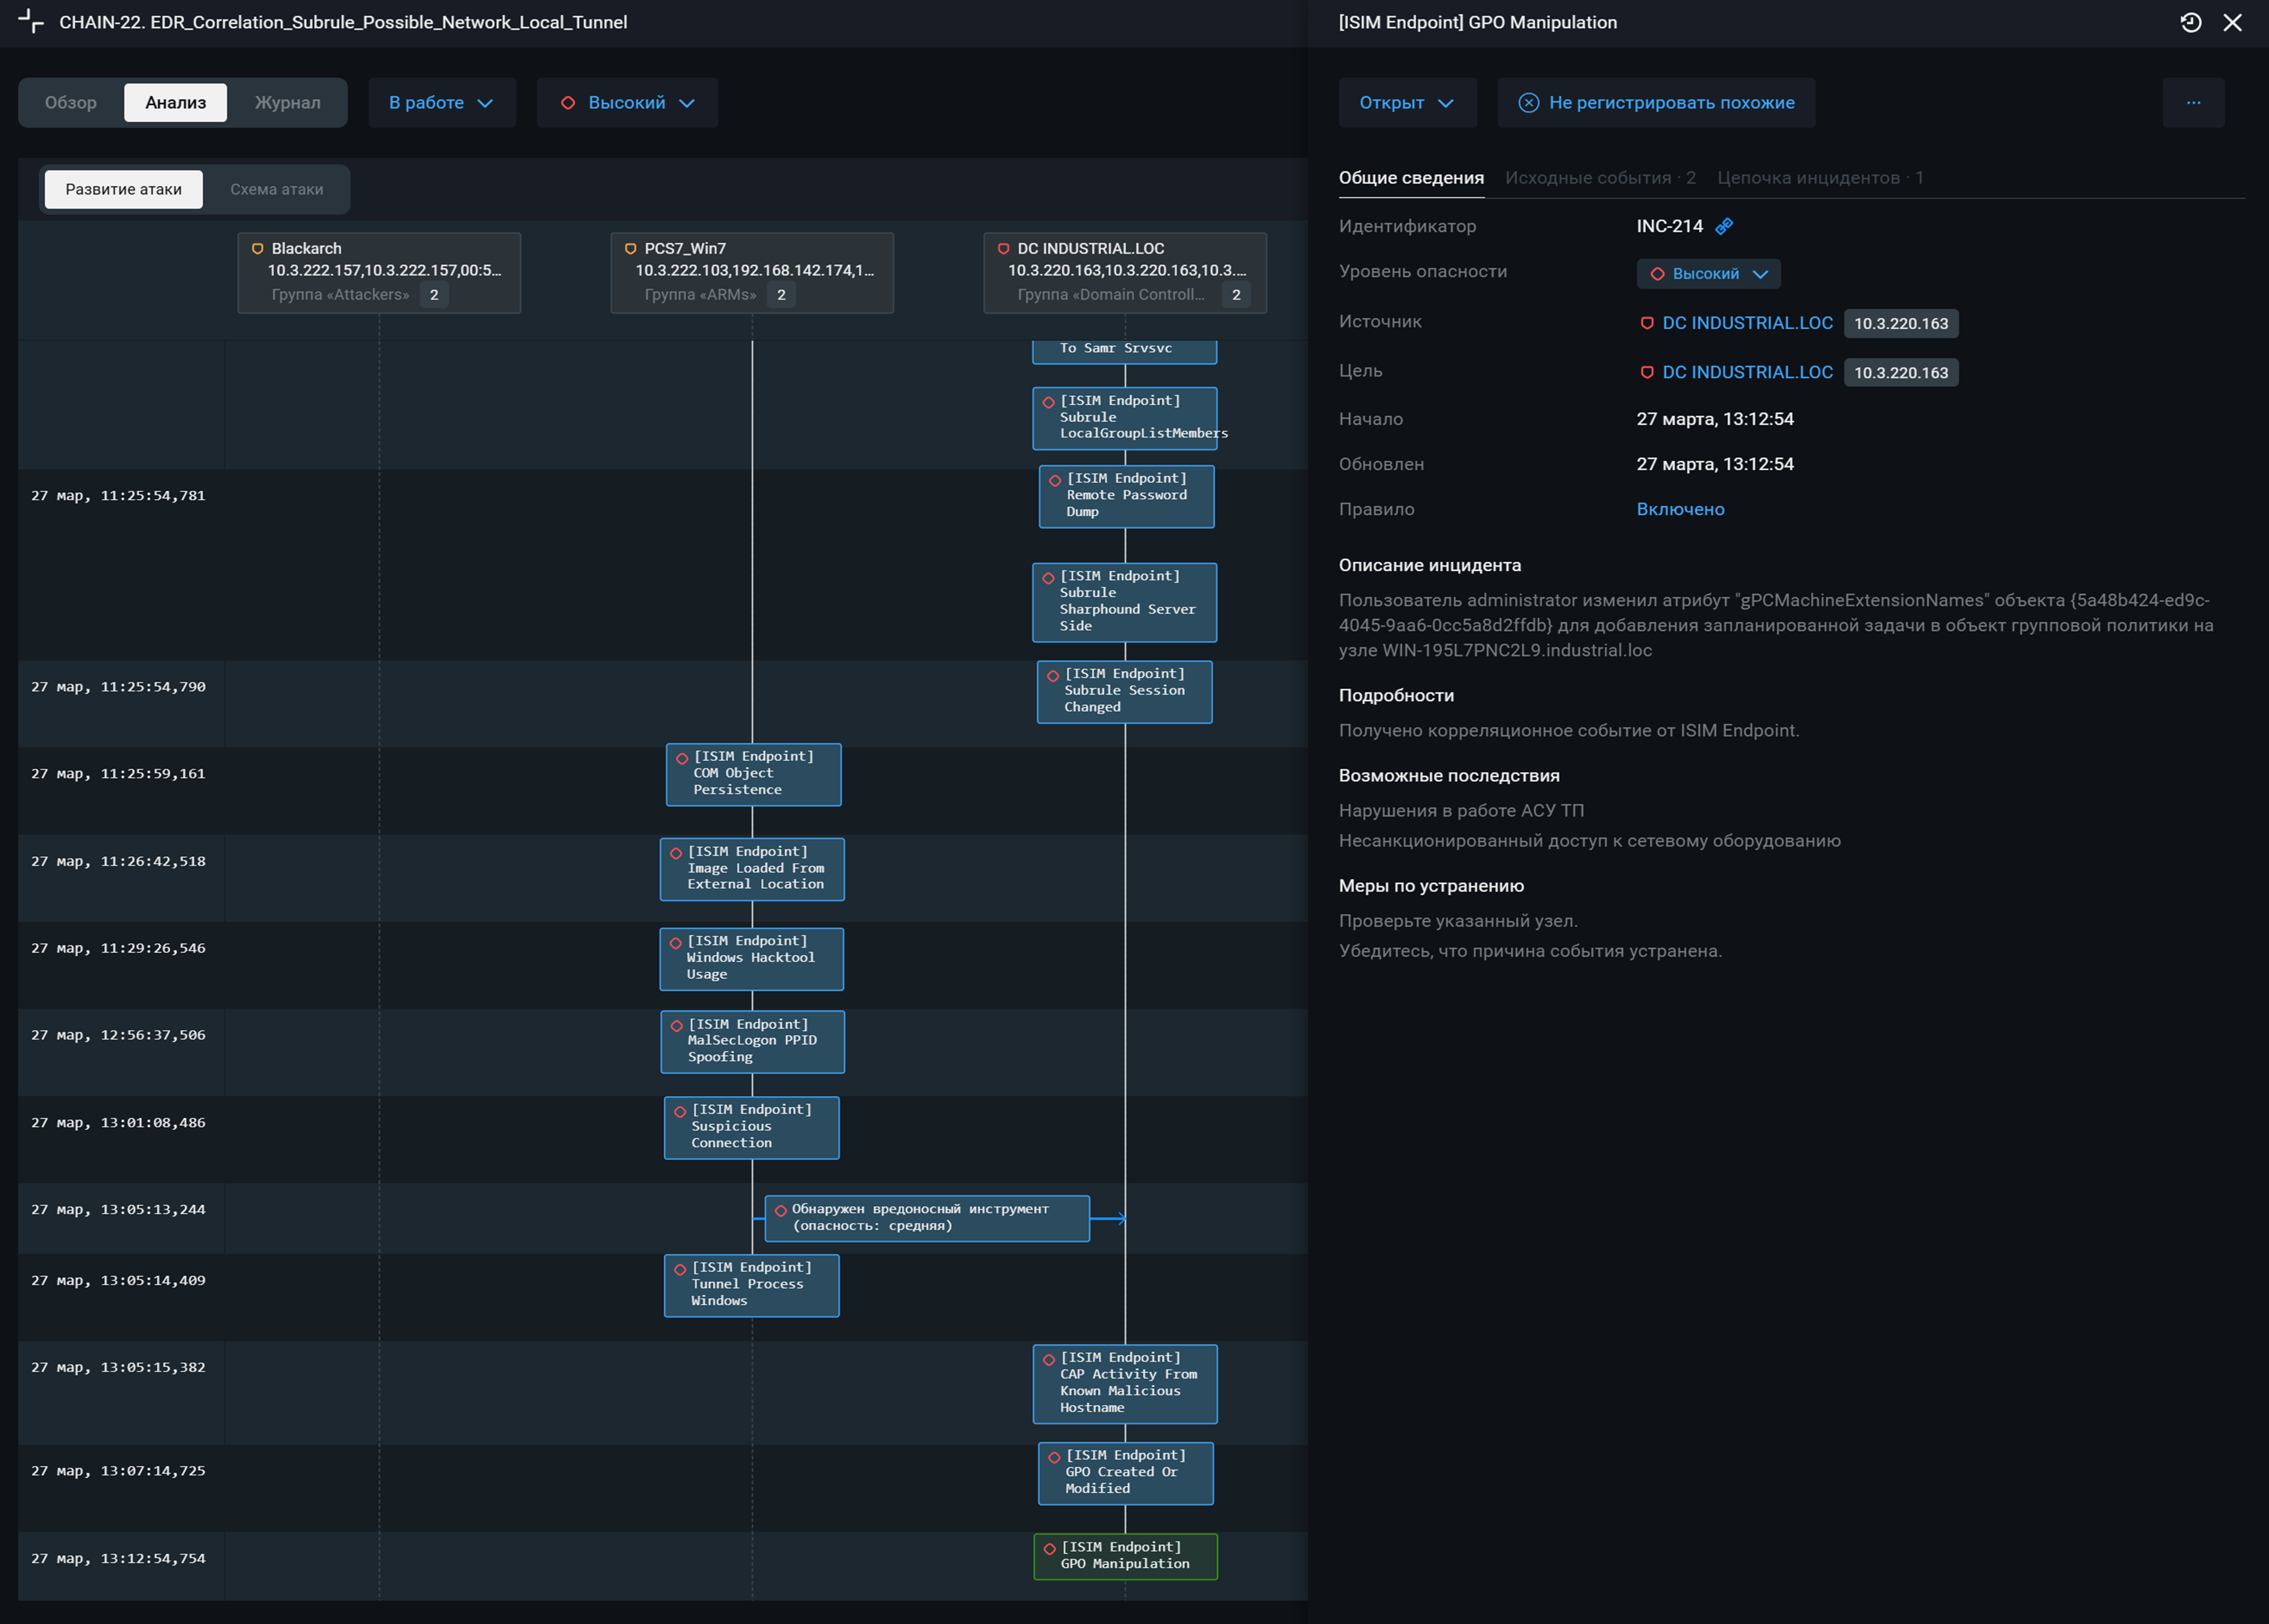The width and height of the screenshot is (2269, 1624).
Task: Expand PCS7_Win7 ARMs group count badge
Action: (781, 294)
